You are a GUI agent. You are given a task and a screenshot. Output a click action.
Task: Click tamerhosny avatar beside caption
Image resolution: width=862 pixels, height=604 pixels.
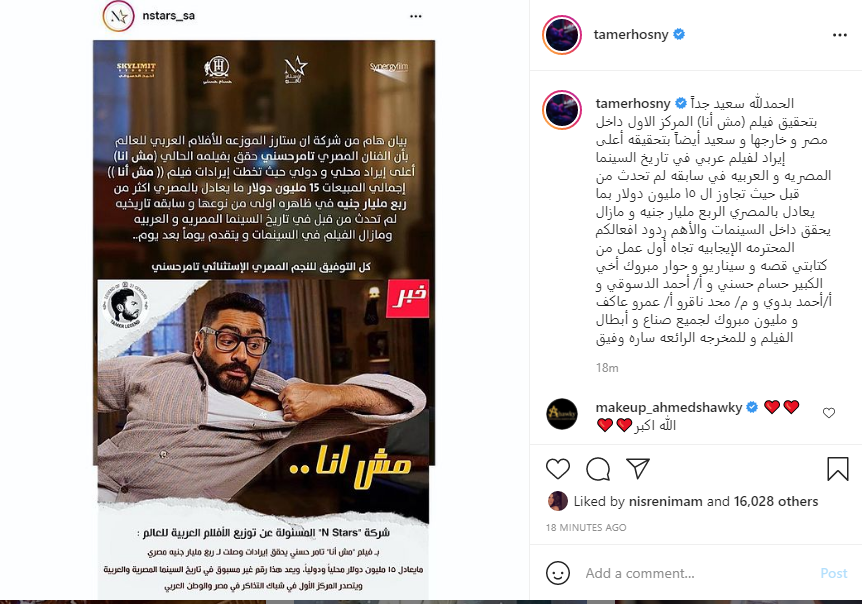pos(562,110)
